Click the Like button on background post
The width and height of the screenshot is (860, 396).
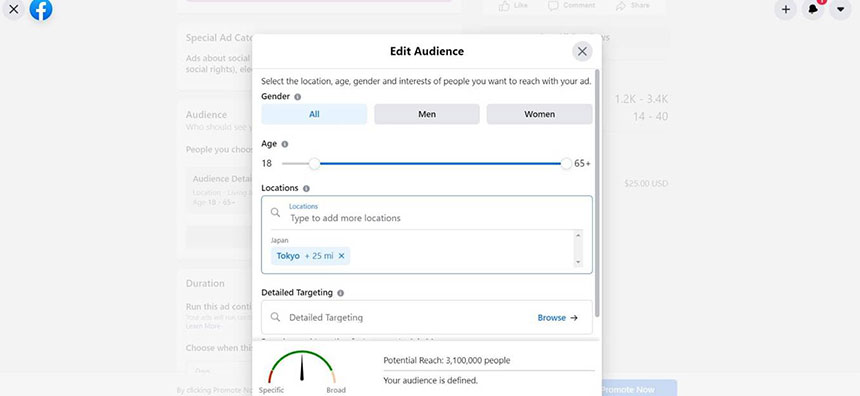point(513,5)
